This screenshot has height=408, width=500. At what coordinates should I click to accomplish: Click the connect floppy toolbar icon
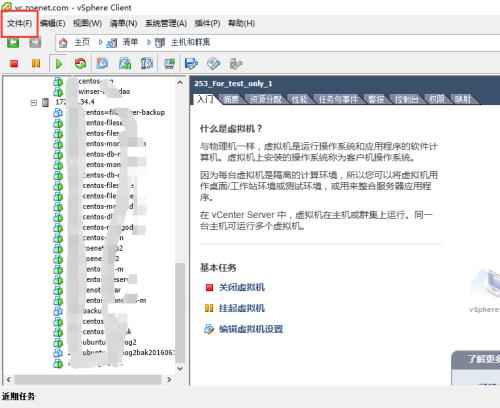click(191, 63)
